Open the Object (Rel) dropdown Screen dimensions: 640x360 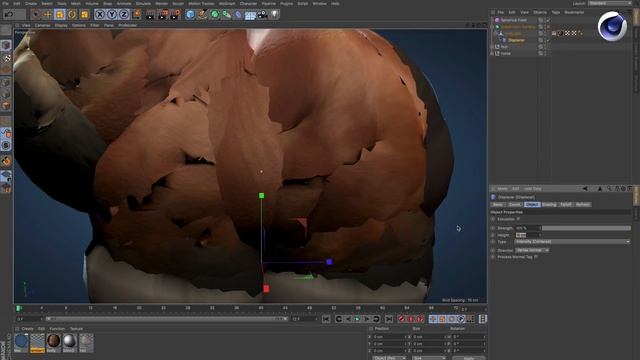click(388, 358)
